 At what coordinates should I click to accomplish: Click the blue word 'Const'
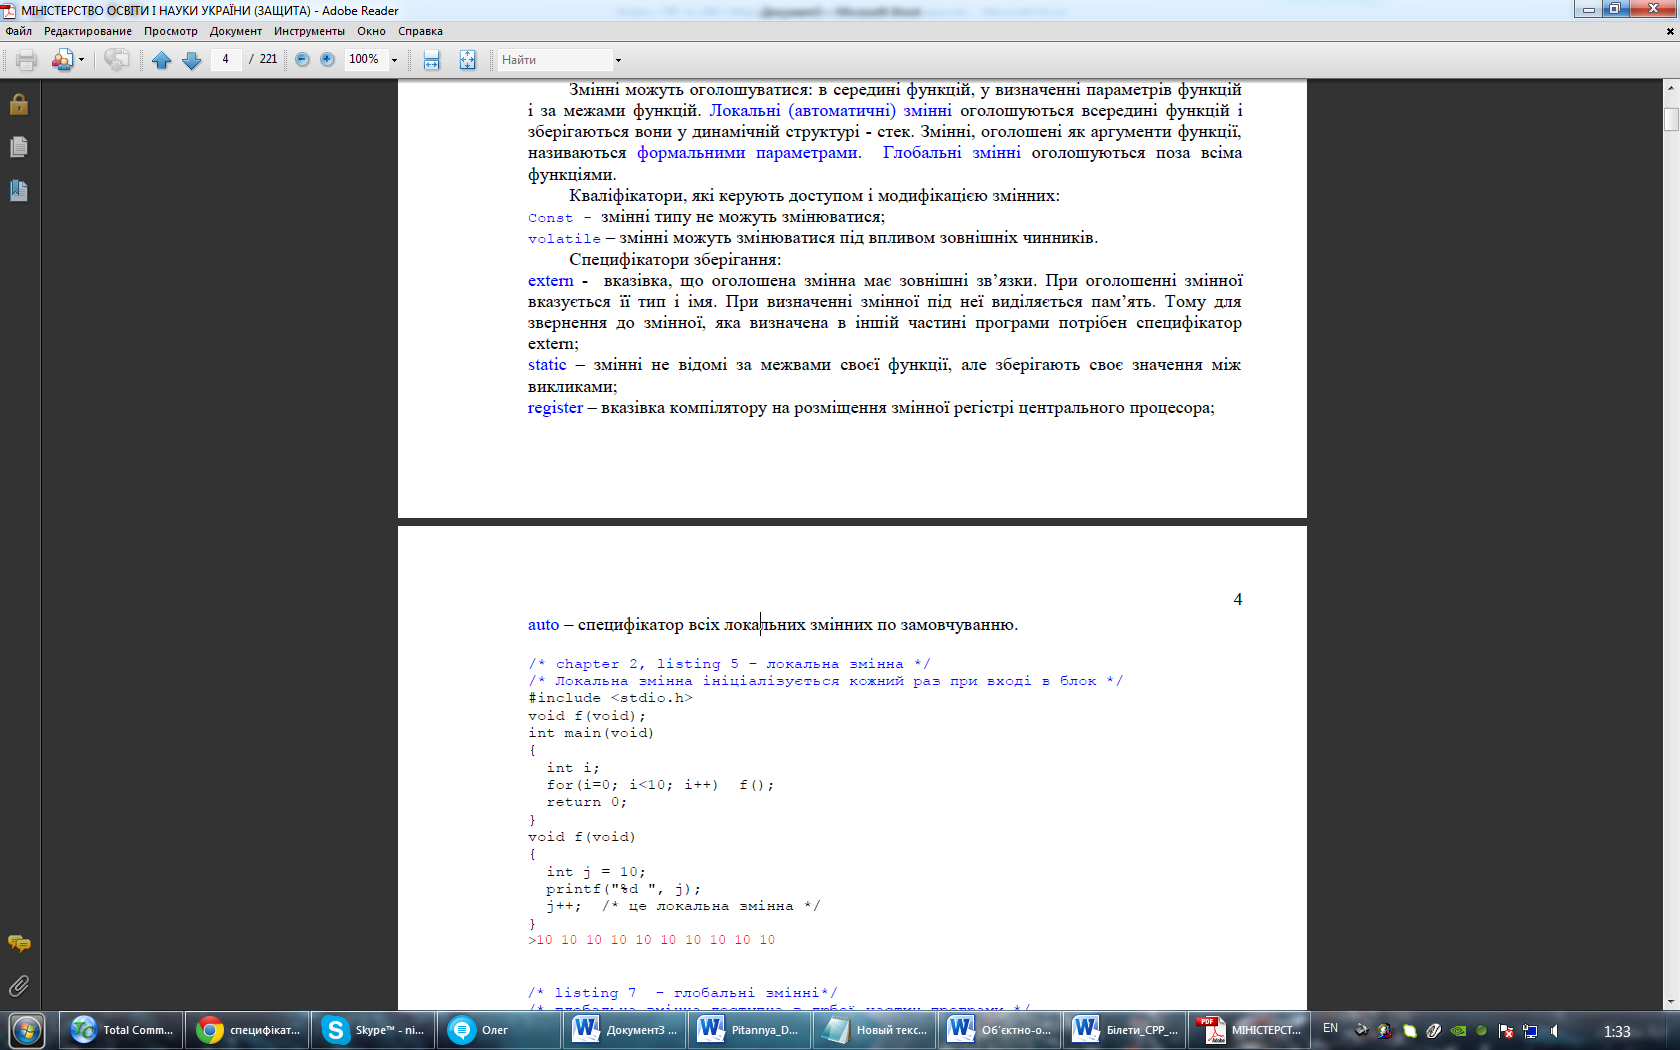point(550,218)
